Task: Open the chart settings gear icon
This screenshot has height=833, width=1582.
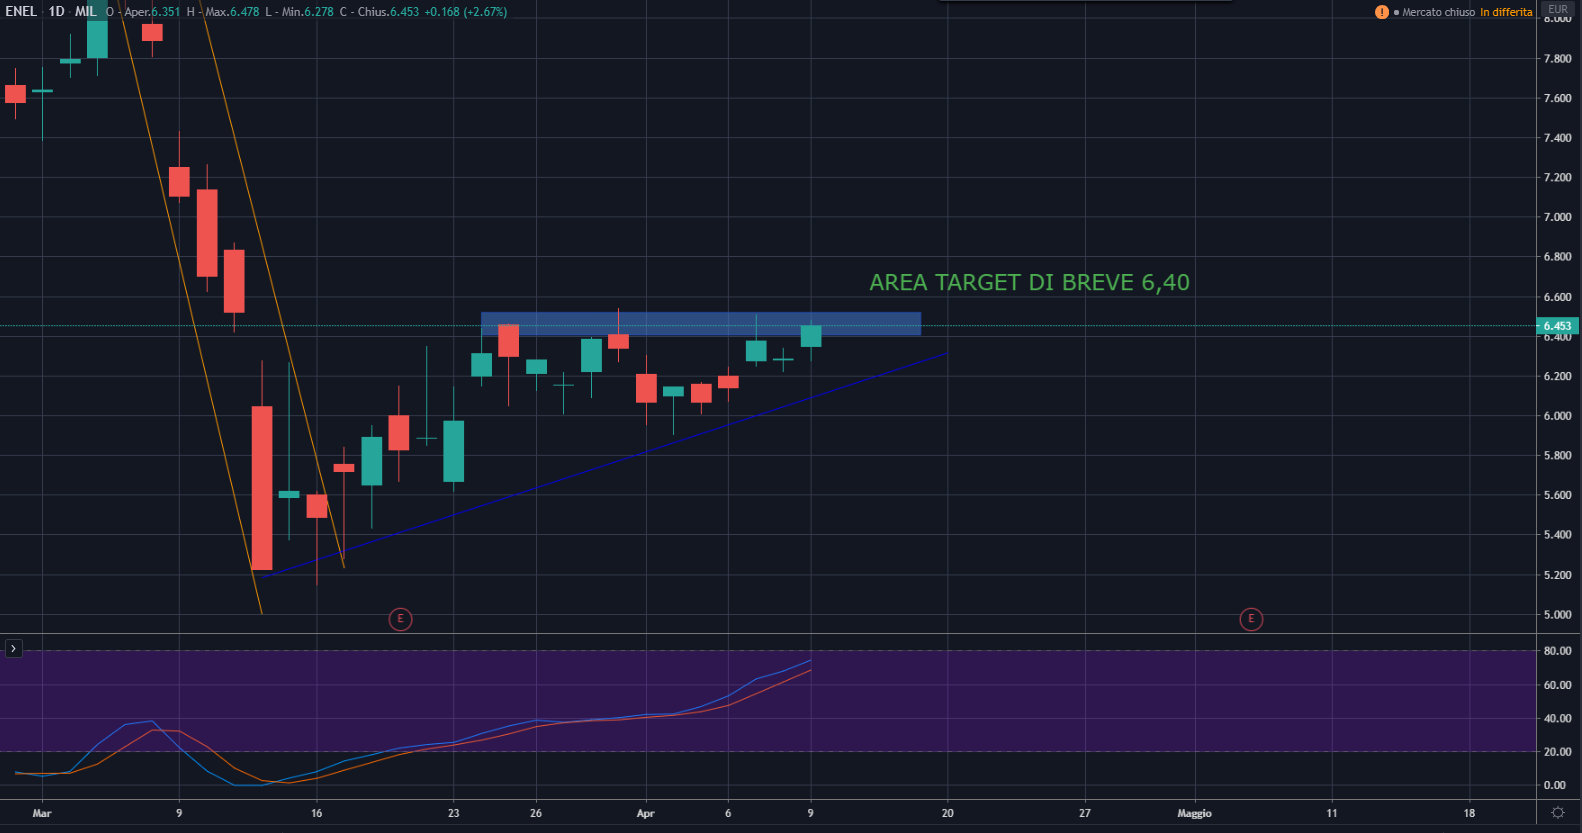Action: point(1557,813)
